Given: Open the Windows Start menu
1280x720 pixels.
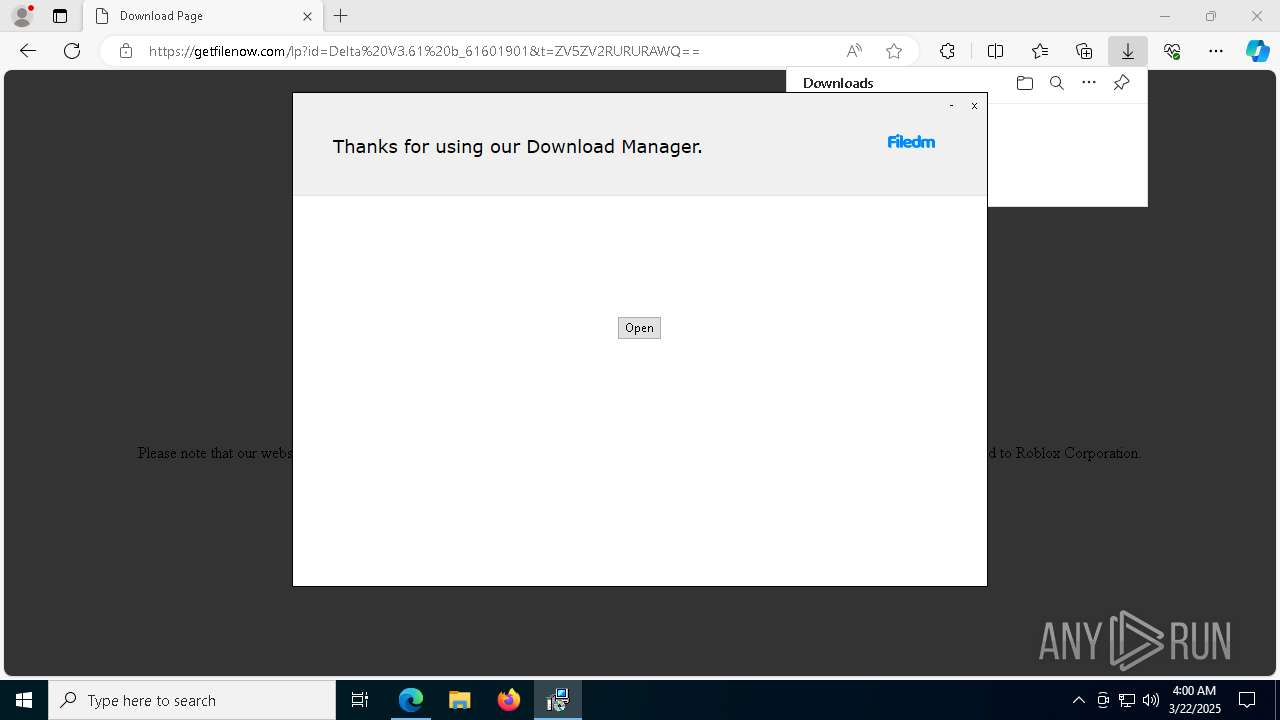Looking at the screenshot, I should coord(24,700).
